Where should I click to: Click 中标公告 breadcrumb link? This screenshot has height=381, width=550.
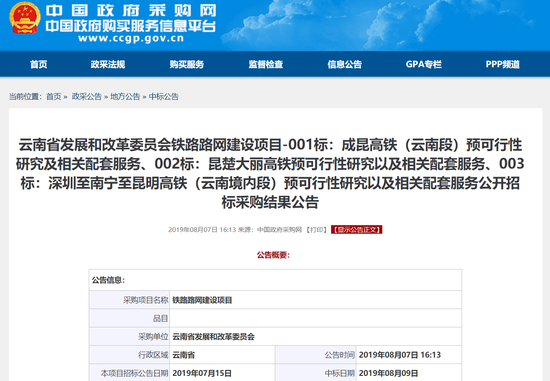[164, 96]
